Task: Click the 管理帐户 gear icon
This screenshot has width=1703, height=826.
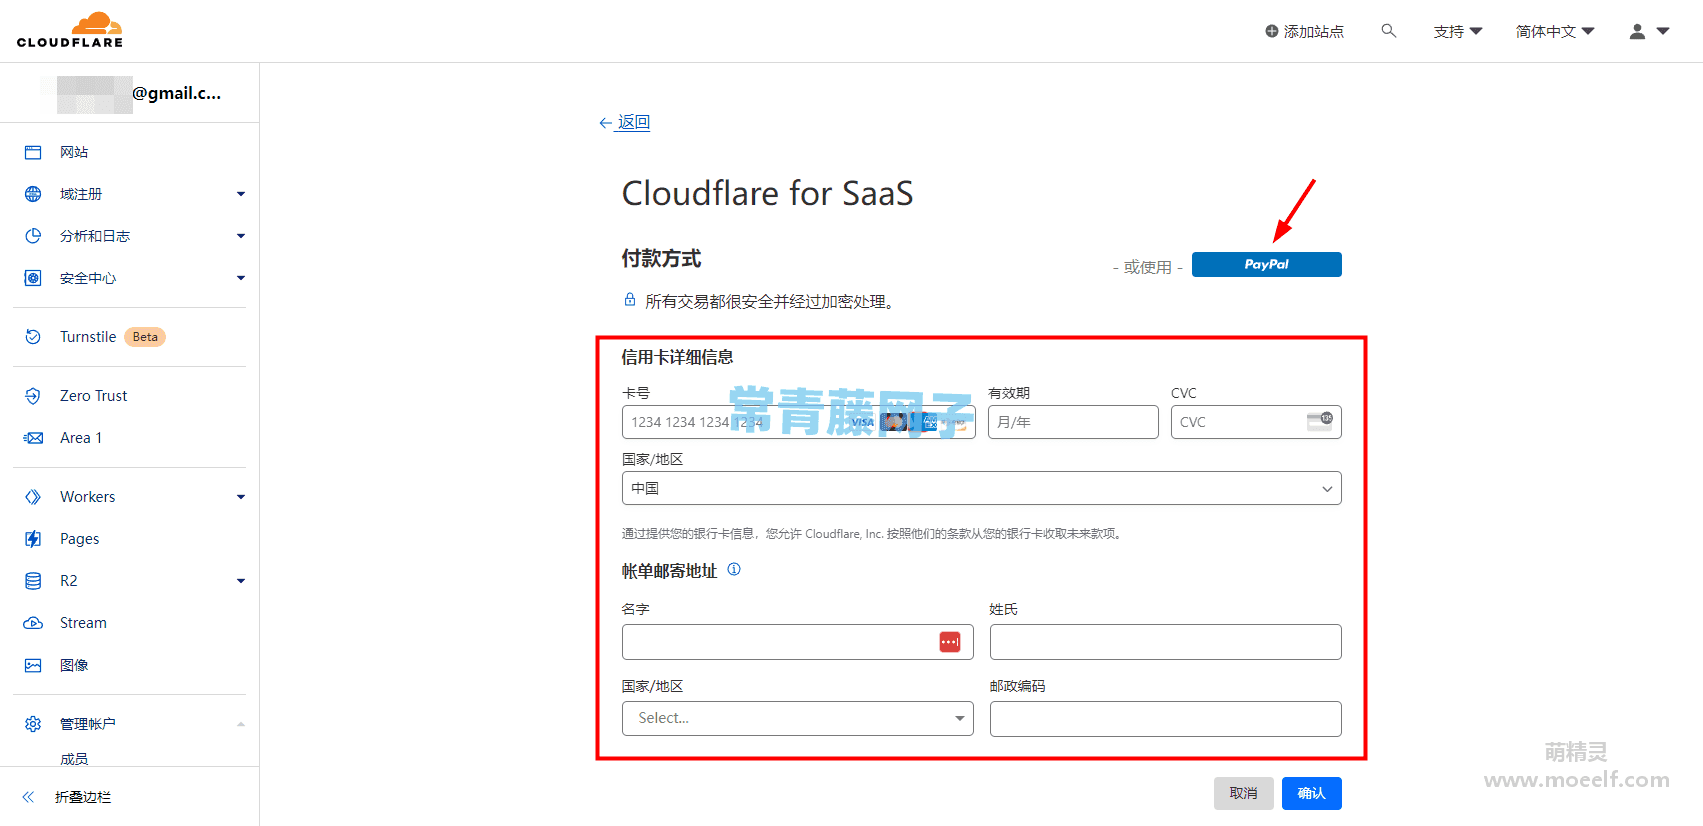Action: pos(33,724)
